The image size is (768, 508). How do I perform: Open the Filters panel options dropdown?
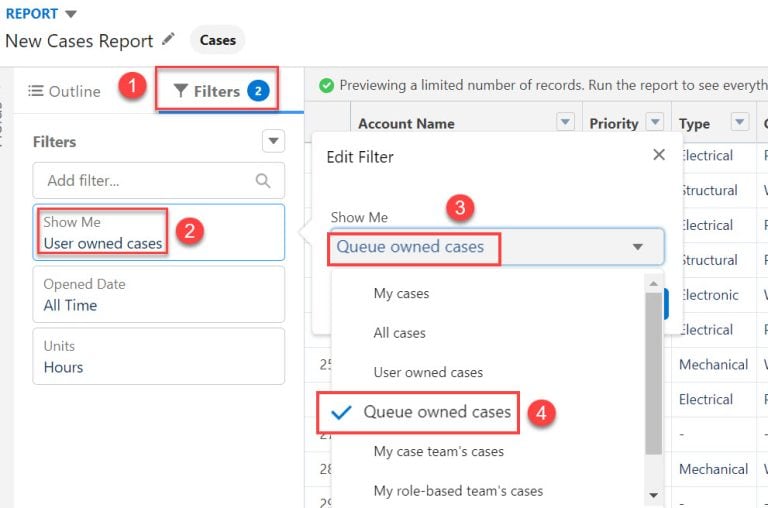pos(273,142)
